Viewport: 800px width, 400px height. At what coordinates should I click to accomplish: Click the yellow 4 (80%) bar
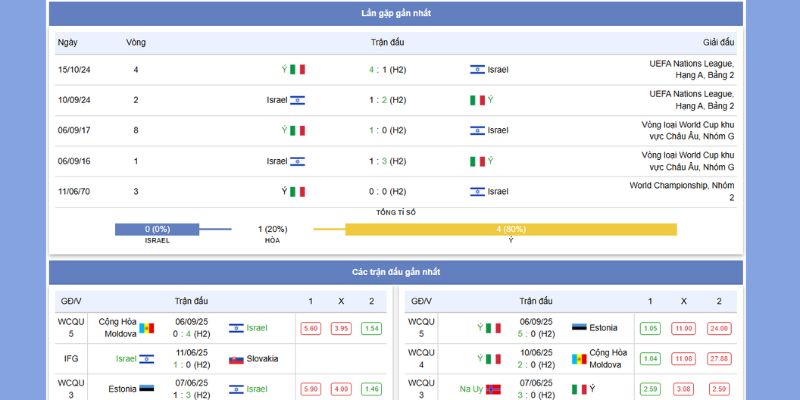point(510,230)
